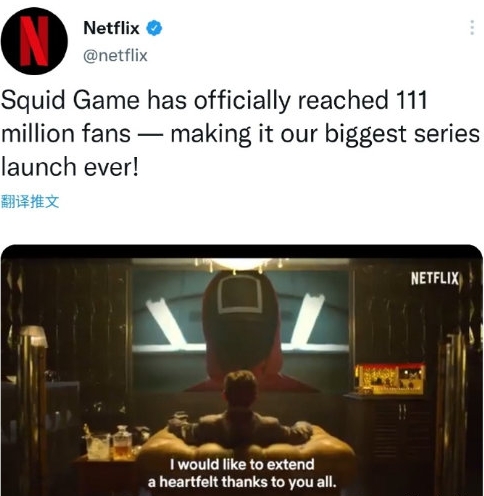Open the @netflix handle link
This screenshot has height=496, width=484.
[x=115, y=55]
